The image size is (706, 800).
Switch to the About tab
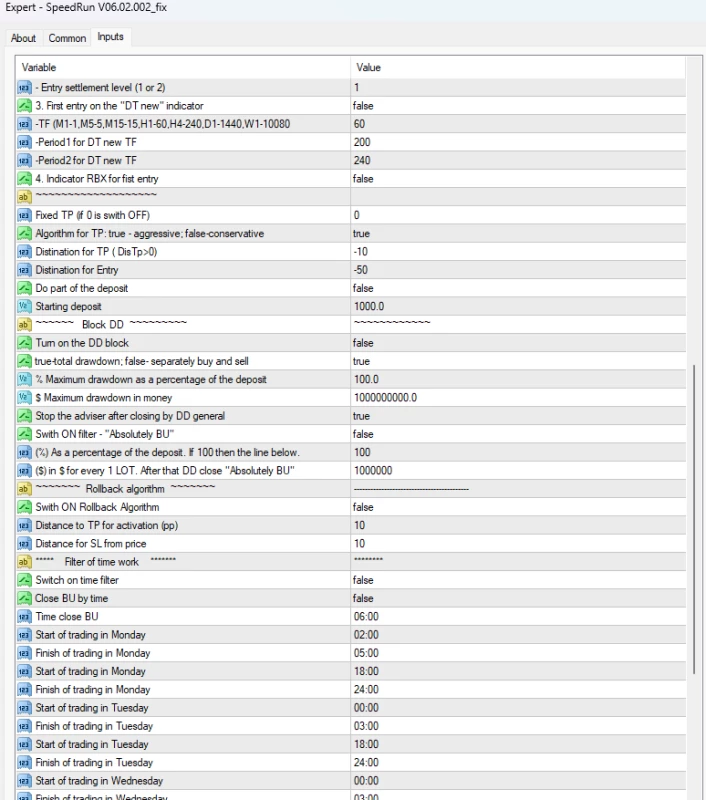coord(23,38)
